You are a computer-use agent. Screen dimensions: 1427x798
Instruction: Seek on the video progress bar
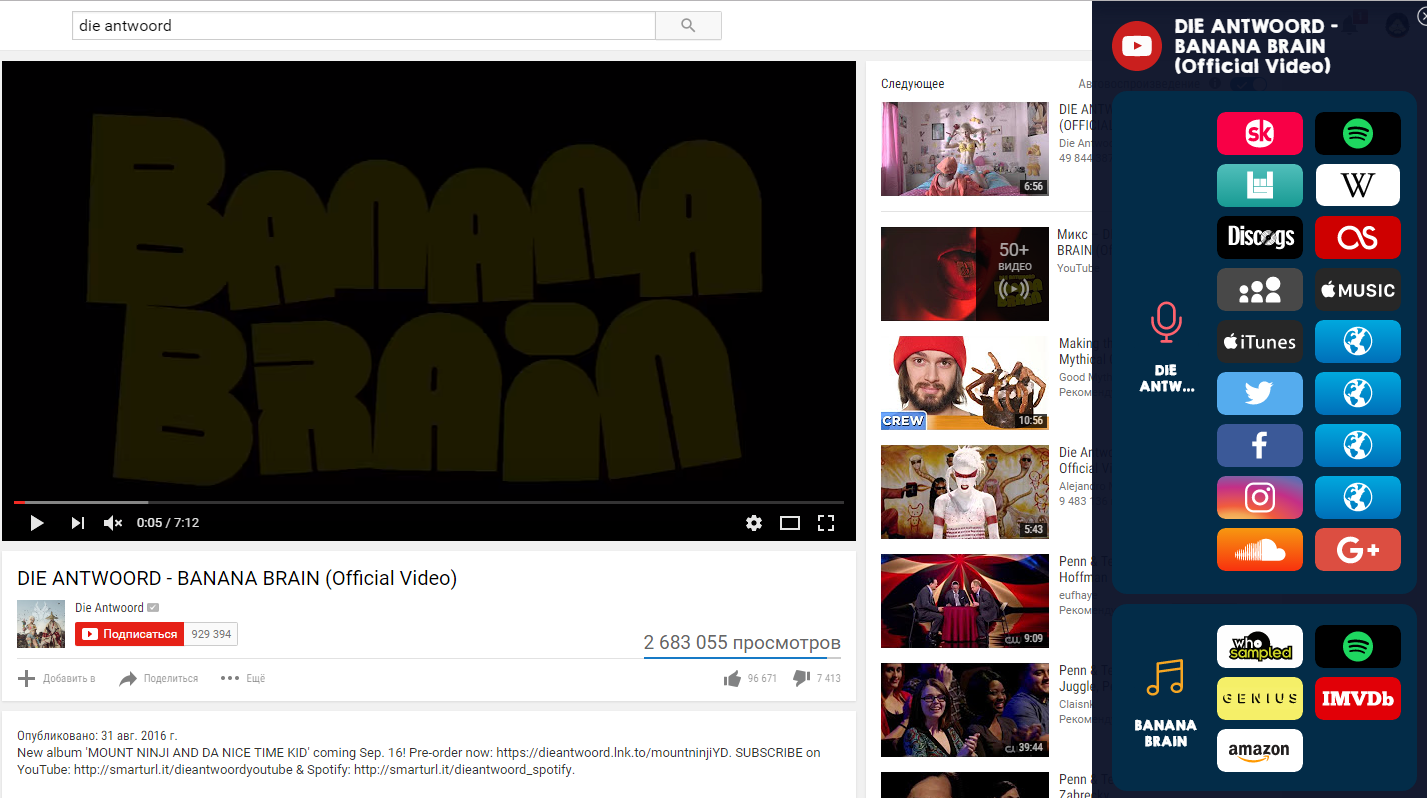click(x=429, y=502)
